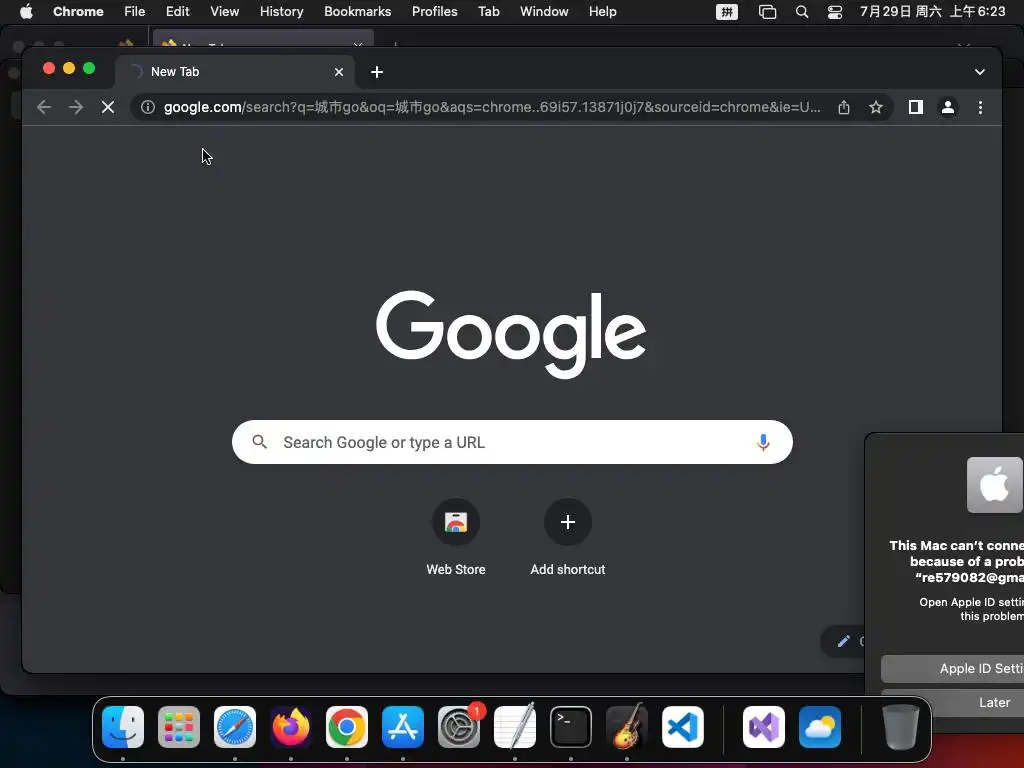The width and height of the screenshot is (1024, 768).
Task: Open Spotlight search in menu bar
Action: pyautogui.click(x=802, y=12)
